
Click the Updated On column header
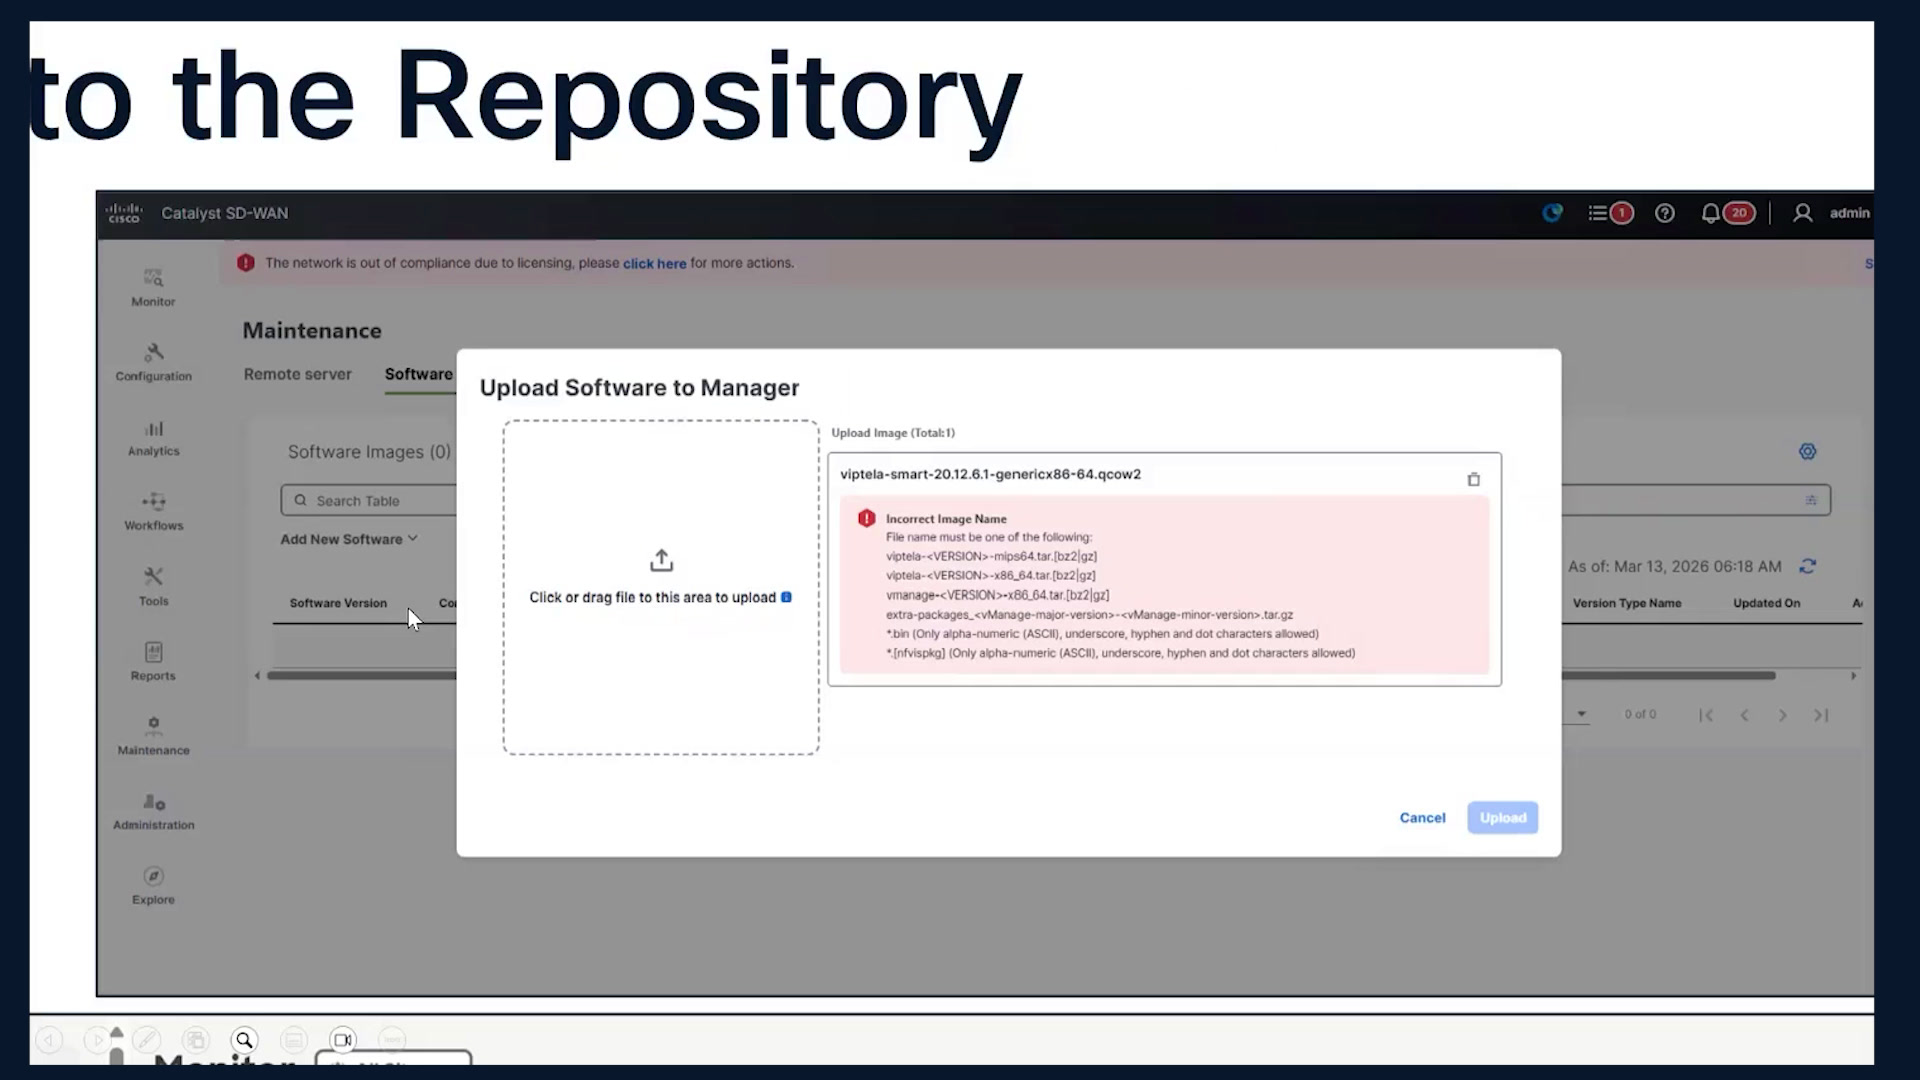(1766, 603)
